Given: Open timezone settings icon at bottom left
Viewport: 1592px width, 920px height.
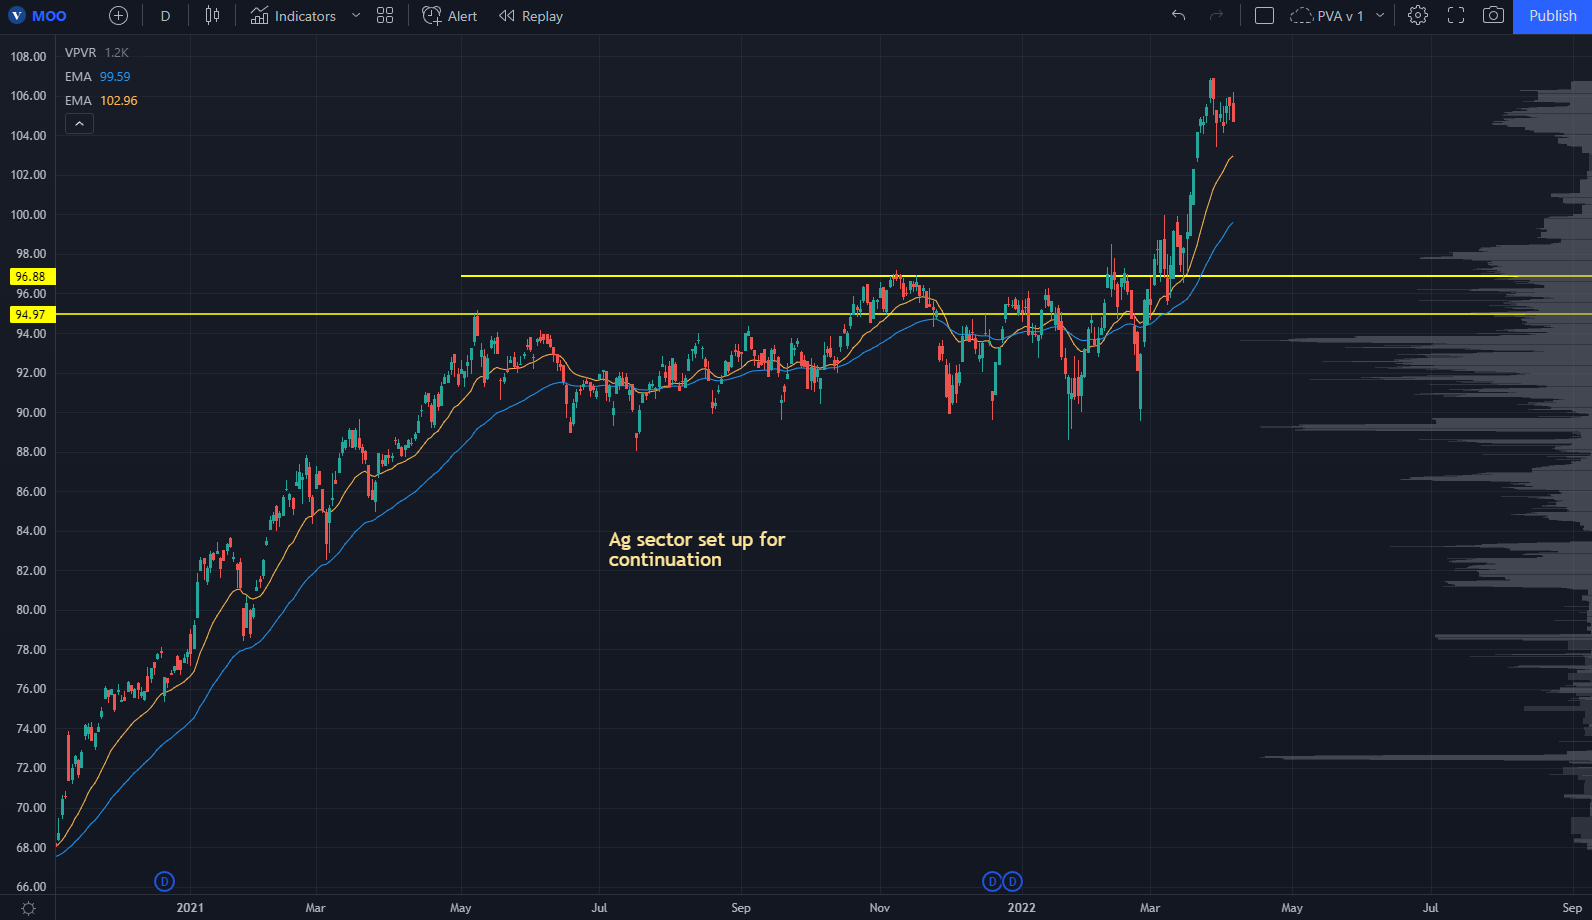Looking at the screenshot, I should coord(28,908).
